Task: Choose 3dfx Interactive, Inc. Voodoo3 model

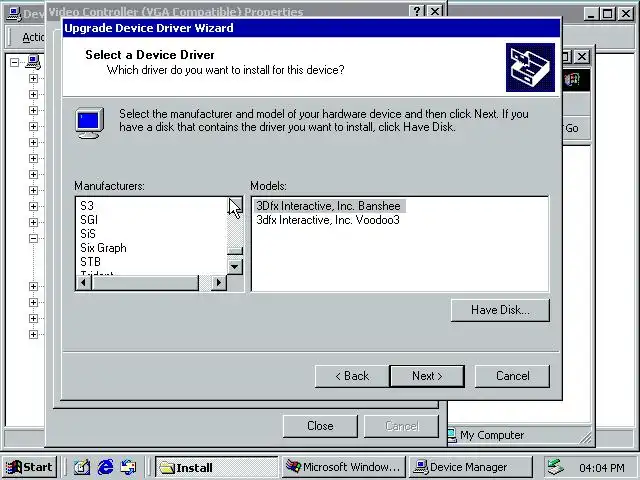Action: point(328,220)
